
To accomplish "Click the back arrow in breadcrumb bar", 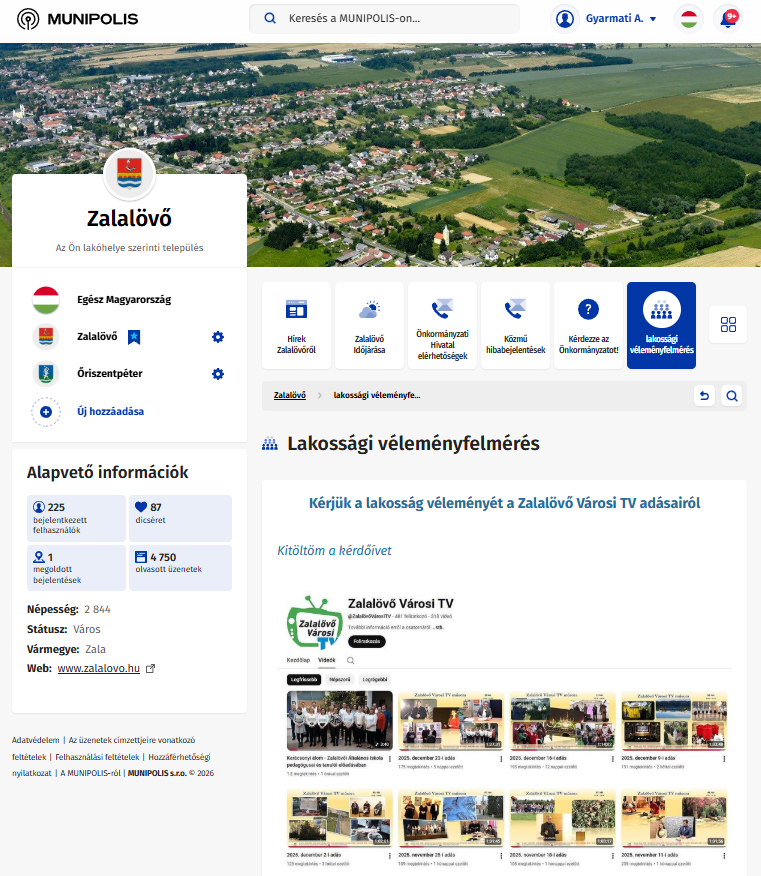I will (x=705, y=396).
